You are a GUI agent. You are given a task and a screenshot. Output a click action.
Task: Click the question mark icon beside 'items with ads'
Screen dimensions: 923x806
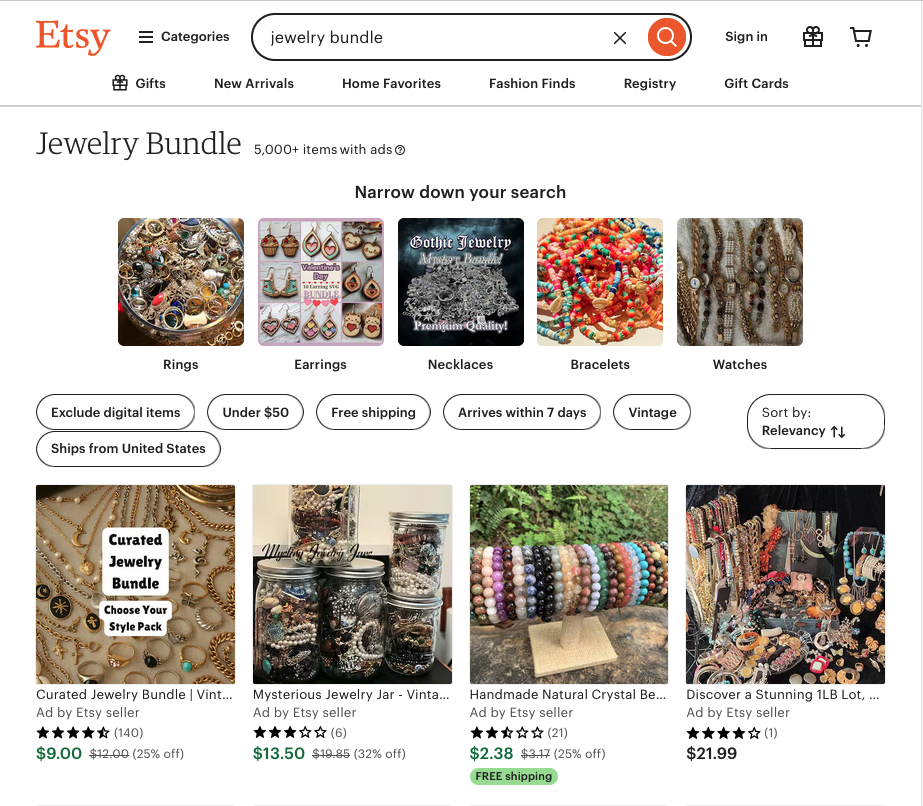pos(400,150)
